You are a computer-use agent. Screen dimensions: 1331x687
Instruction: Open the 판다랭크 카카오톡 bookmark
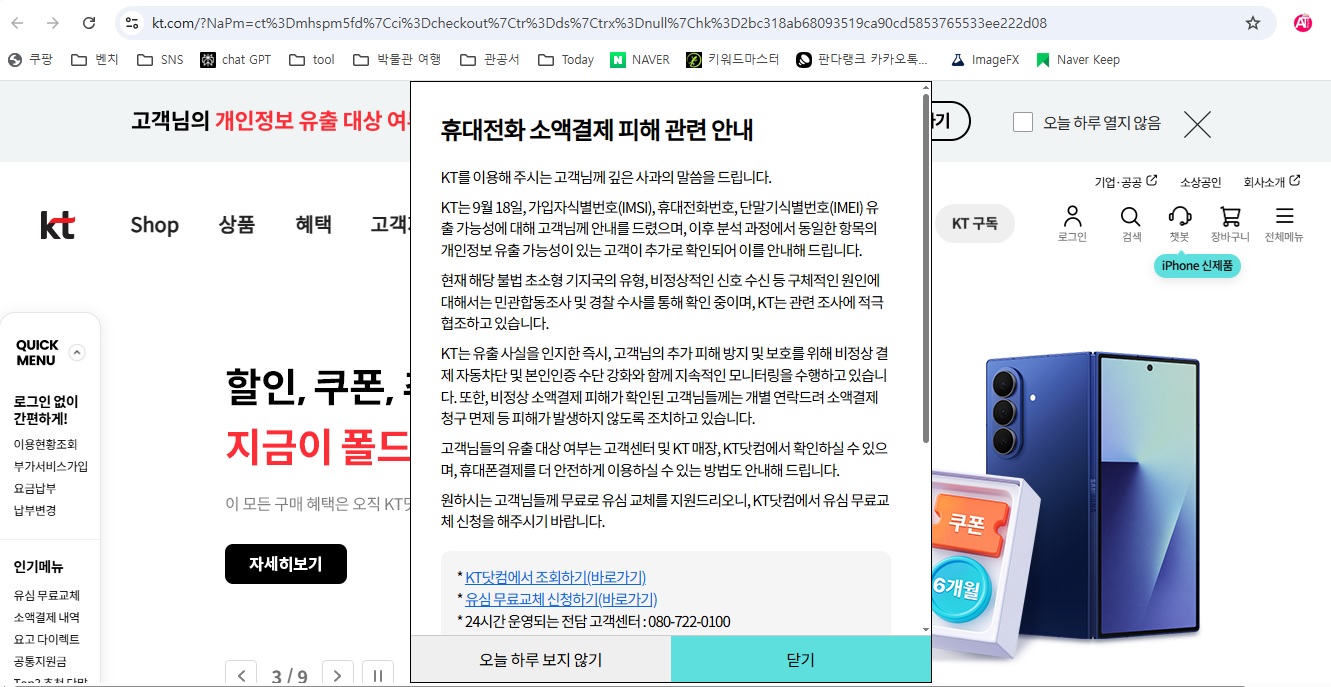[862, 60]
